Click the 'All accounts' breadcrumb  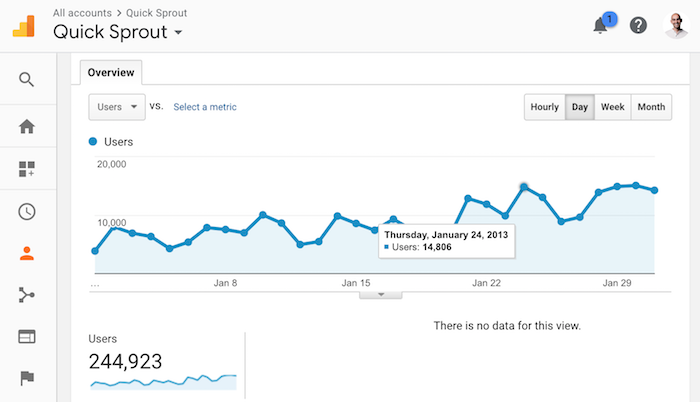82,13
